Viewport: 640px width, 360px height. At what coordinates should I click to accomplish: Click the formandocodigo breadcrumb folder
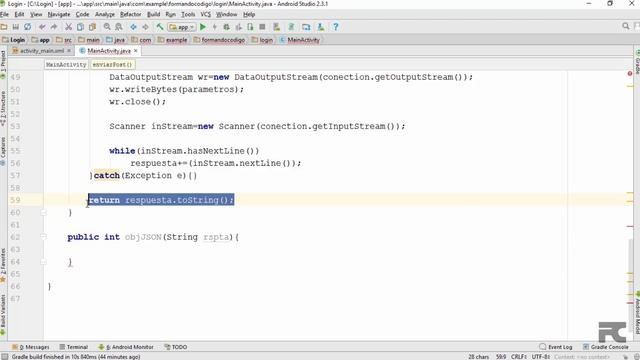tap(219, 40)
